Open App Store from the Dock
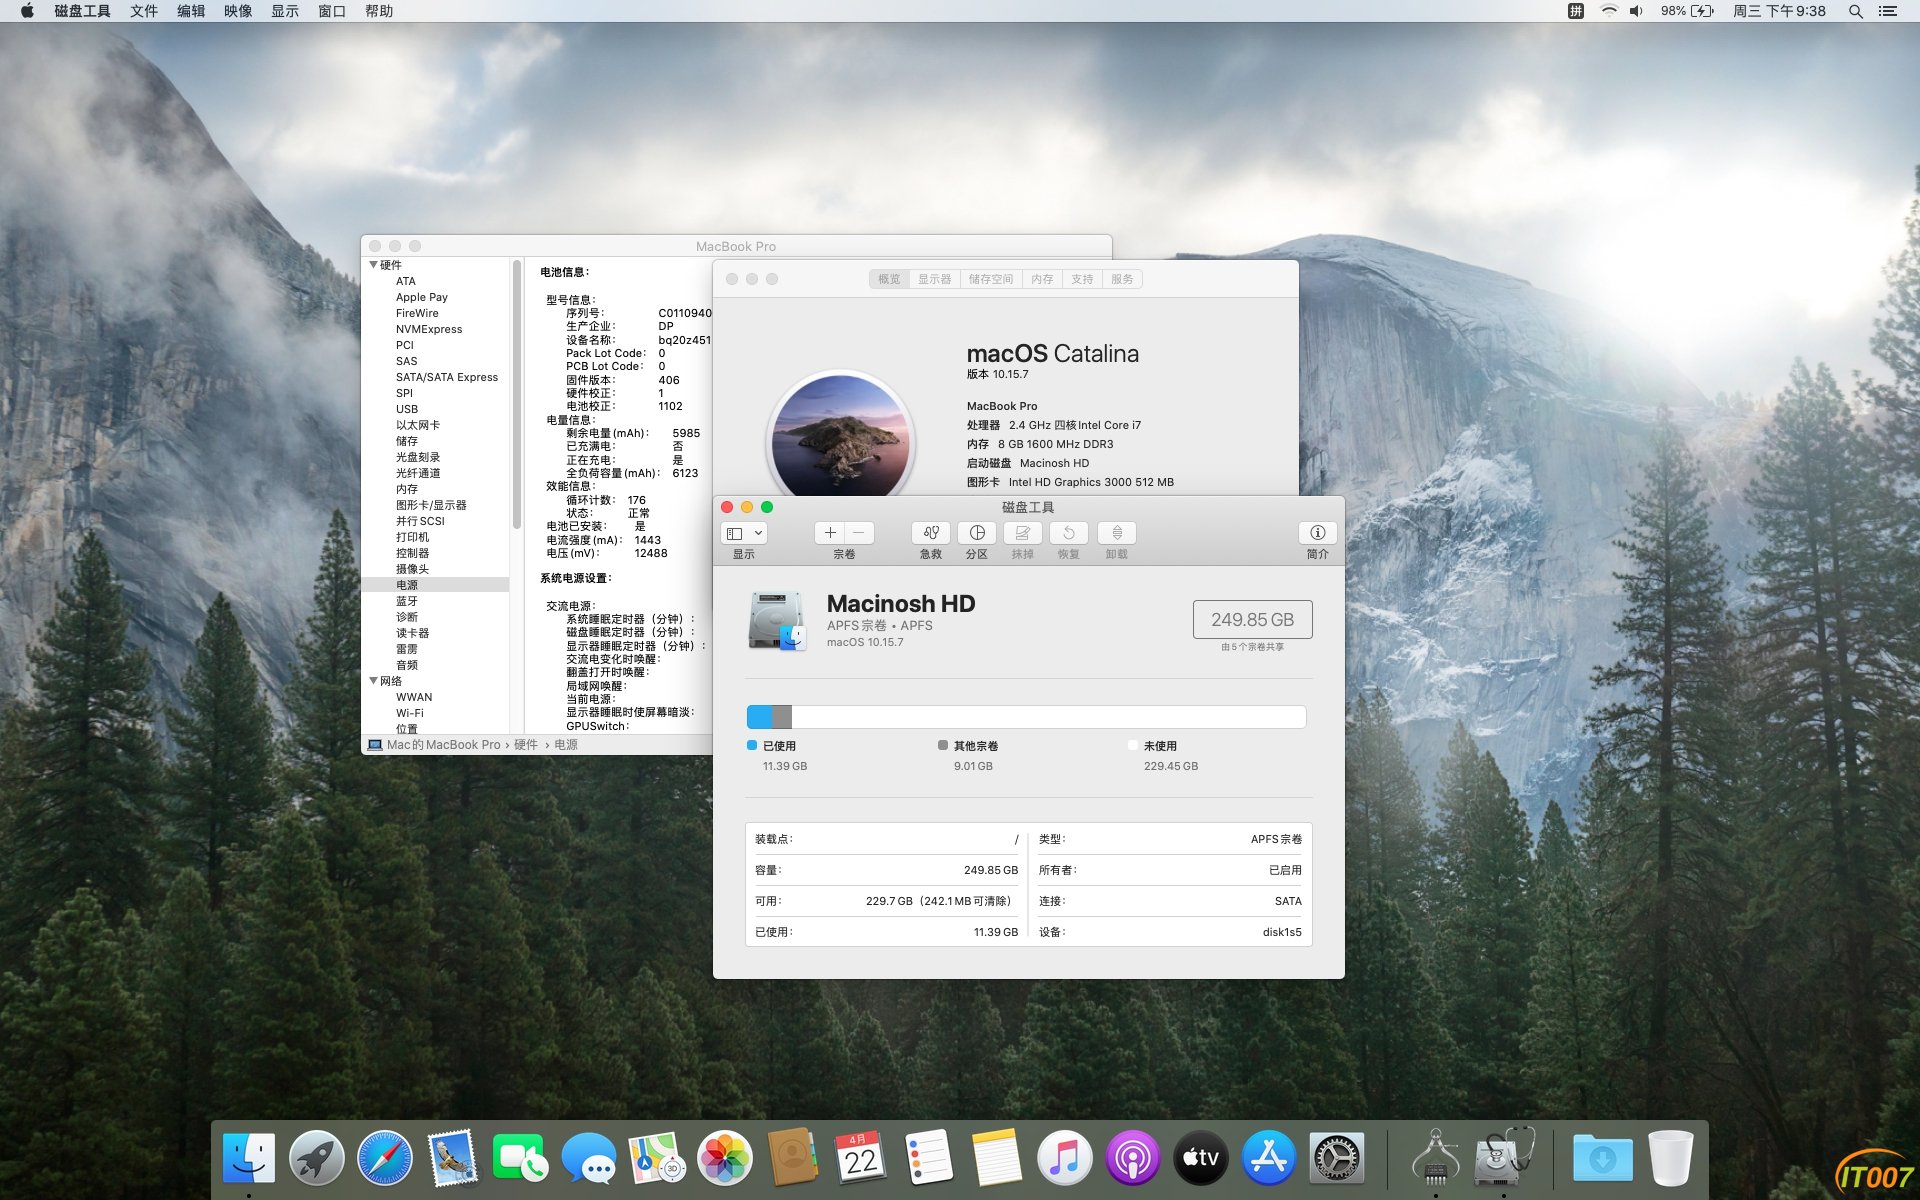The width and height of the screenshot is (1920, 1200). (1268, 1159)
